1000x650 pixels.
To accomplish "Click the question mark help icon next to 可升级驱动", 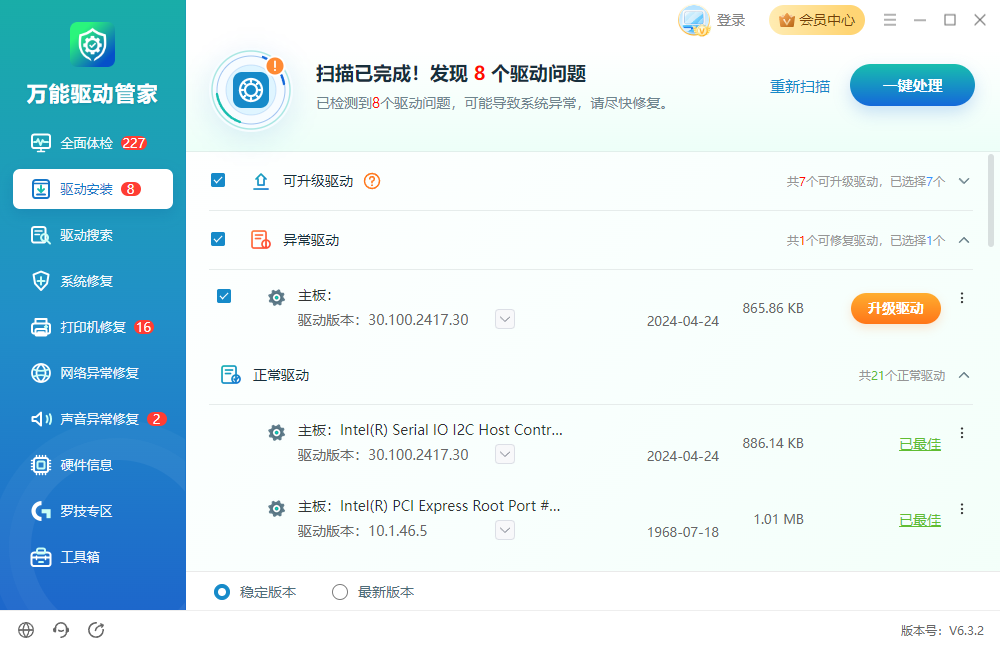I will click(372, 181).
